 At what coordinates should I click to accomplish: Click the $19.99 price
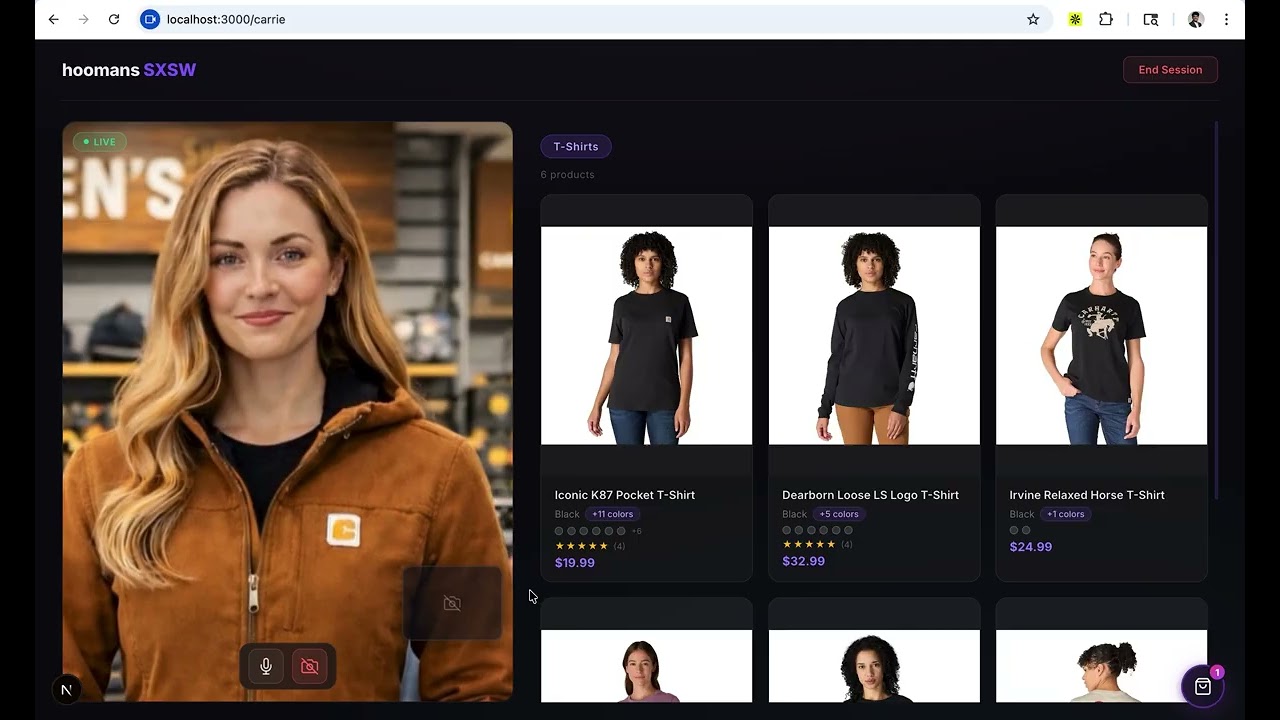coord(575,563)
